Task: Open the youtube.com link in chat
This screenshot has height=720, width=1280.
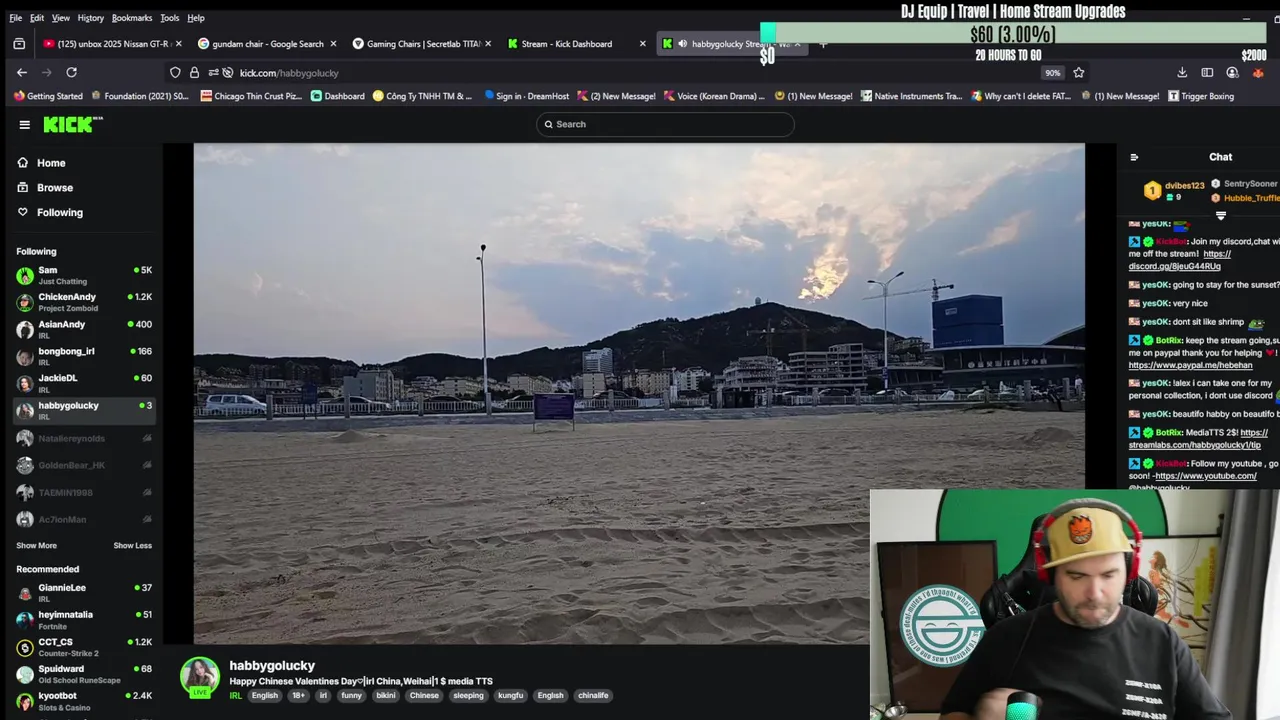Action: point(1206,476)
